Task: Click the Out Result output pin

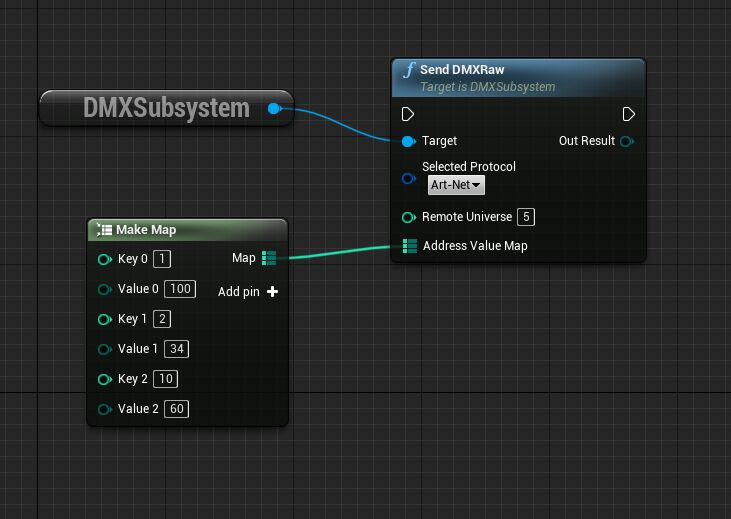Action: point(627,141)
